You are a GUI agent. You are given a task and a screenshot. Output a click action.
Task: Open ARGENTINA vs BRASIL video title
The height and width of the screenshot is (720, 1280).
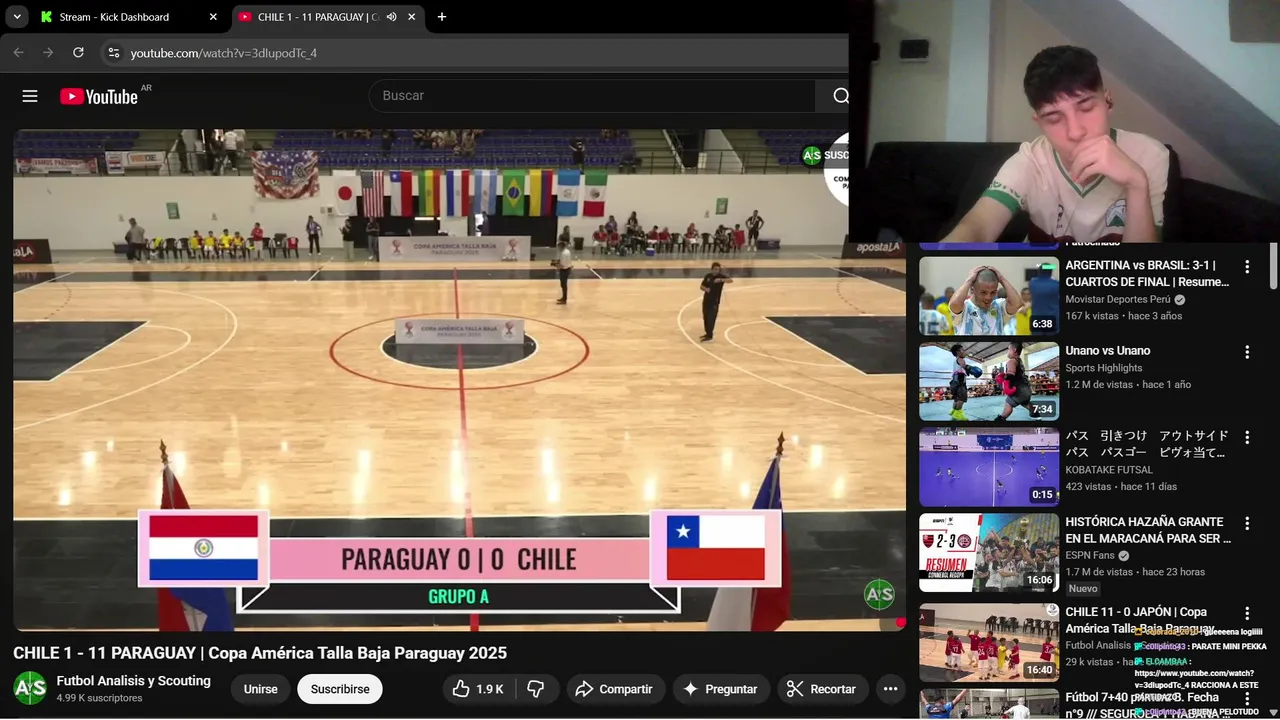click(x=1147, y=274)
